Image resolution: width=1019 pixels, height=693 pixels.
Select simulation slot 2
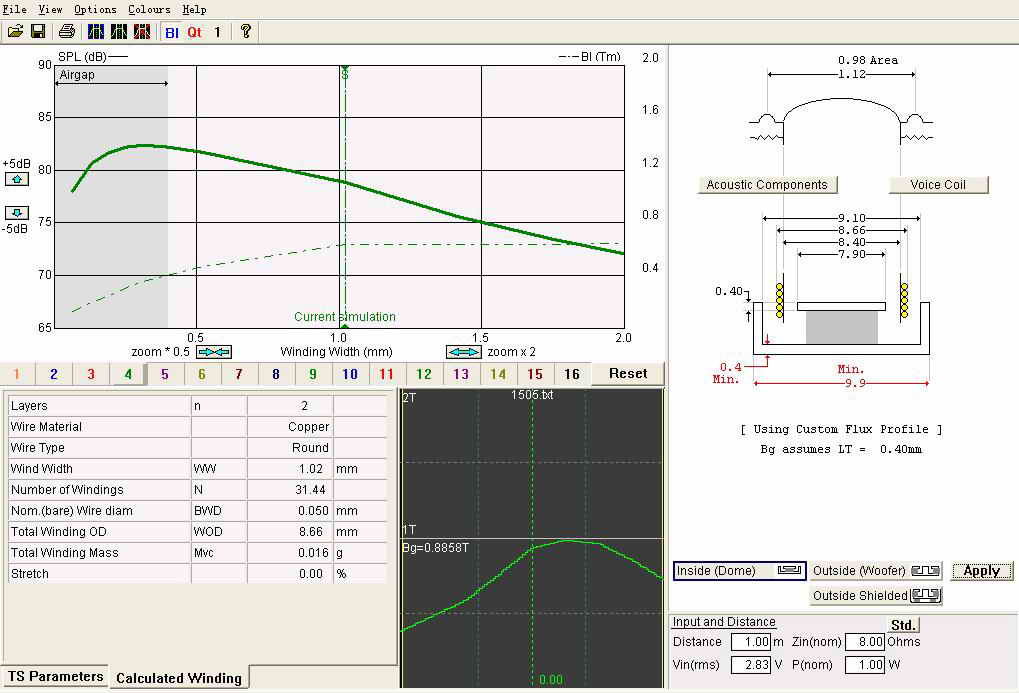click(x=54, y=374)
